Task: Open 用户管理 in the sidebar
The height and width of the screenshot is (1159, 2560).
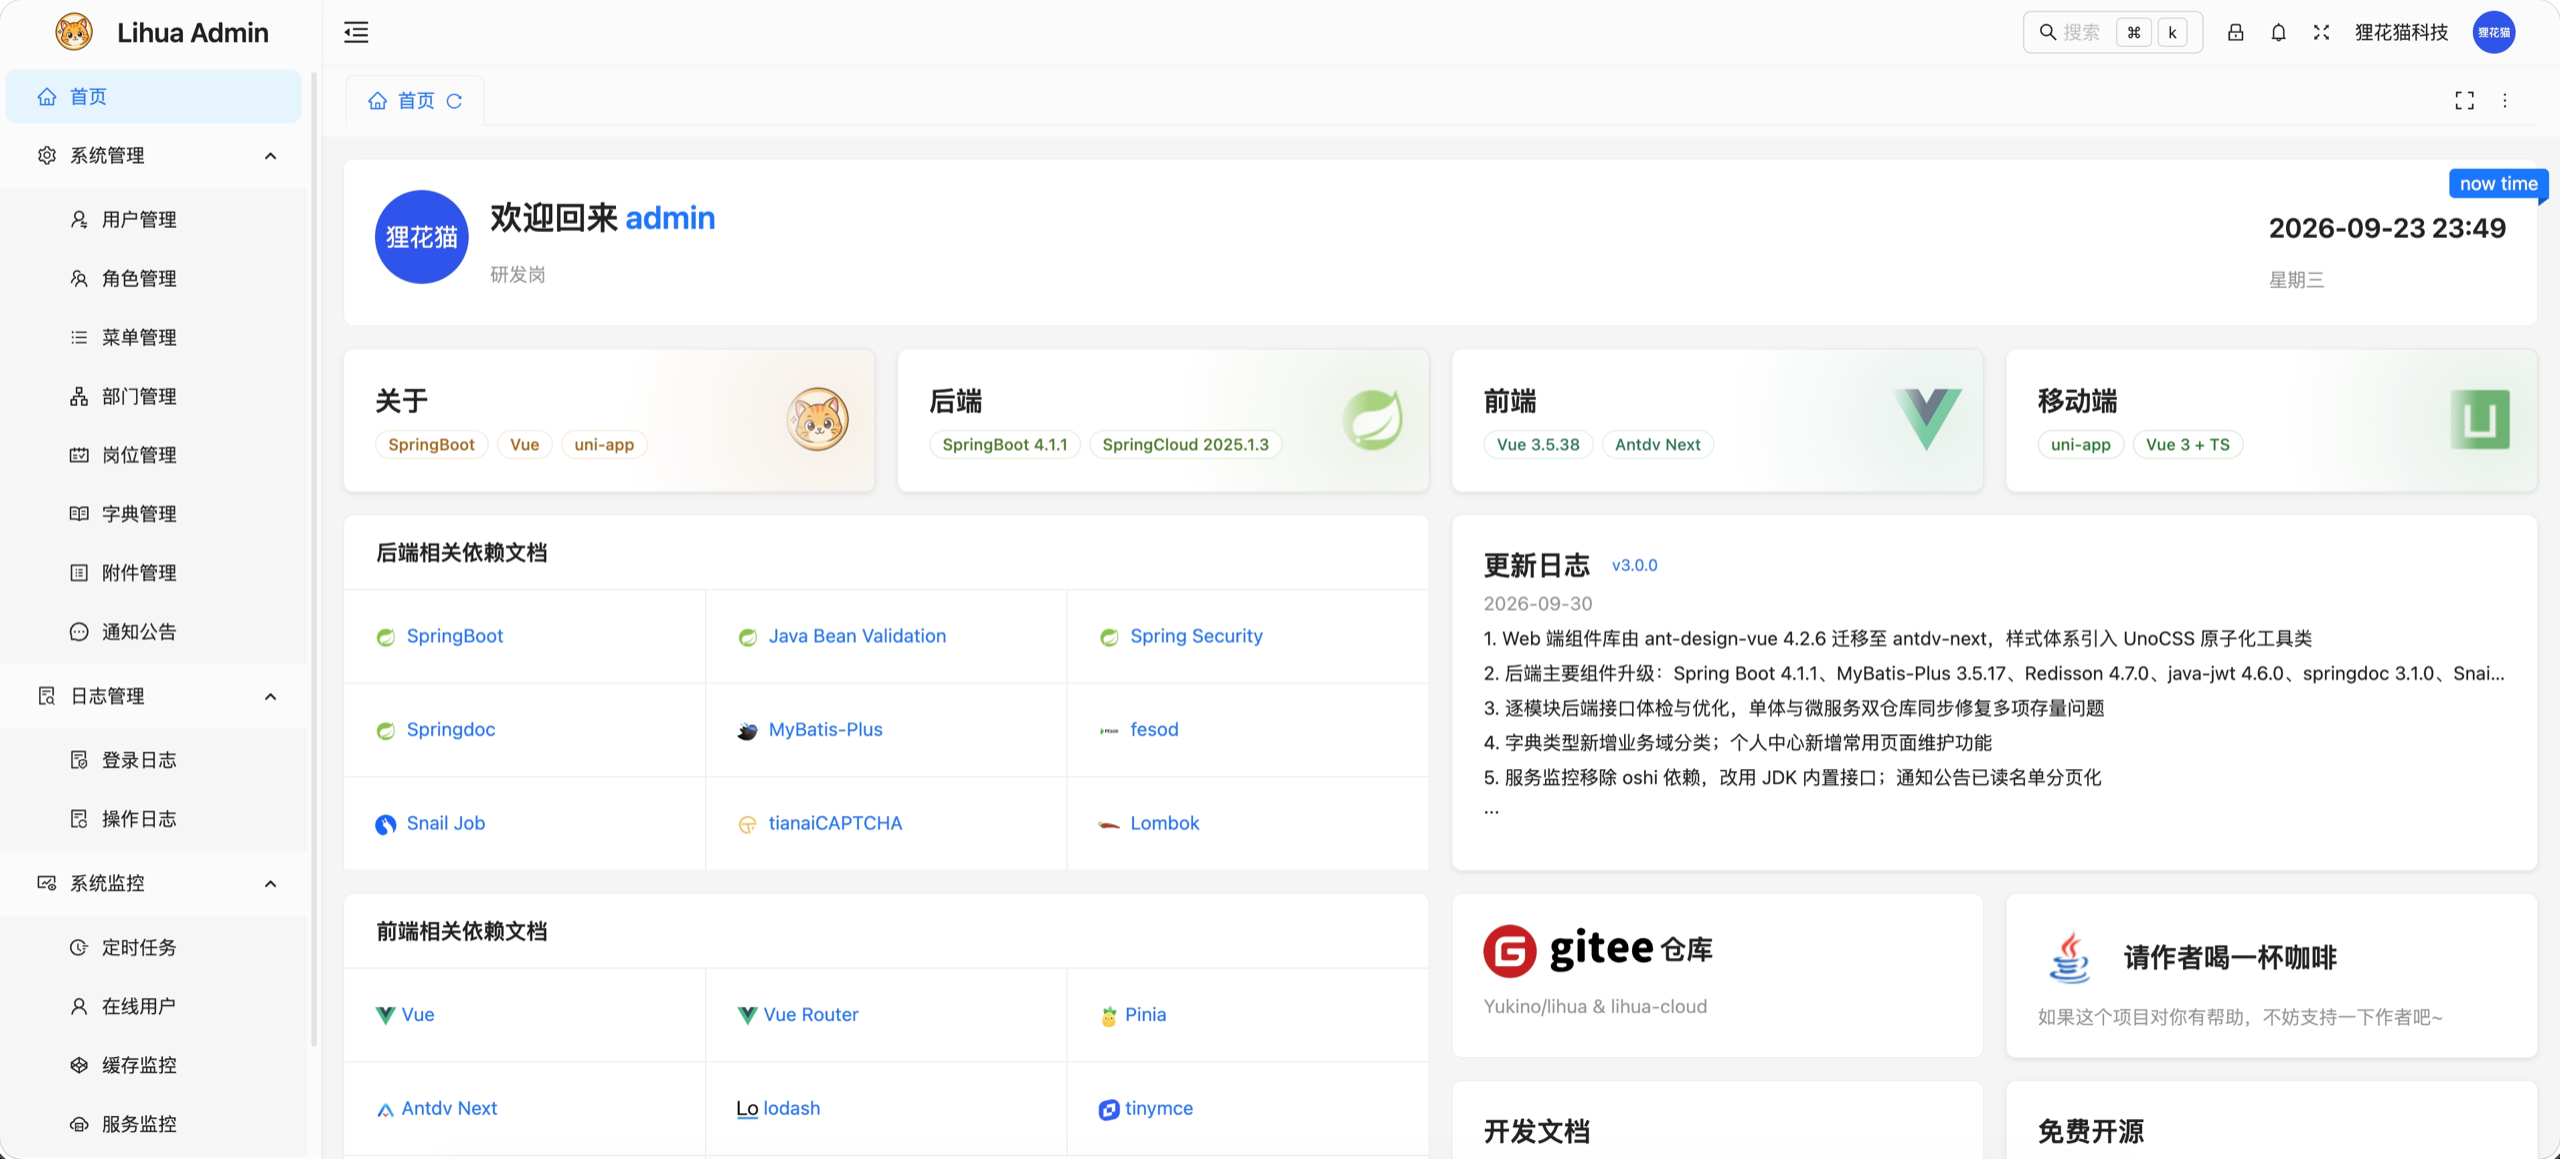Action: coord(153,219)
